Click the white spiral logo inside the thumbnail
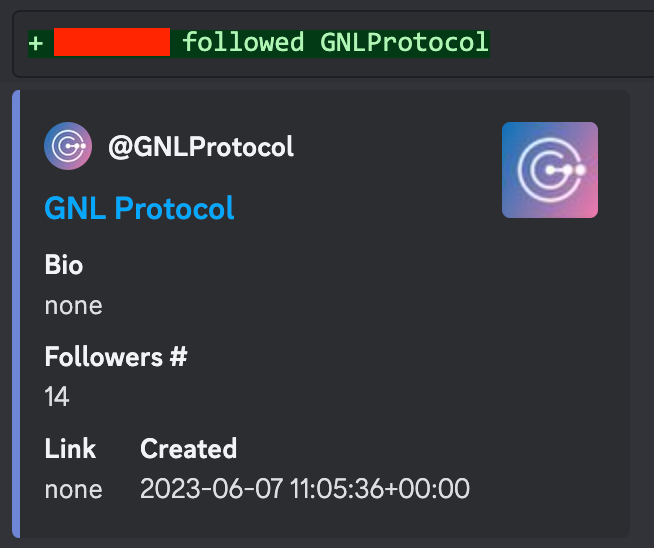The width and height of the screenshot is (654, 548). (551, 170)
